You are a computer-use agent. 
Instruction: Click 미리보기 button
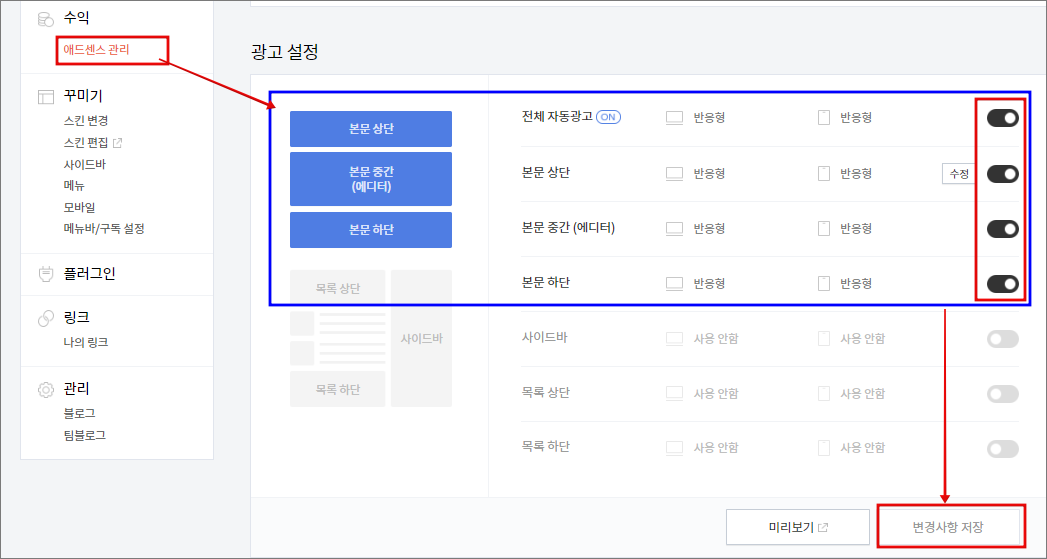click(798, 528)
